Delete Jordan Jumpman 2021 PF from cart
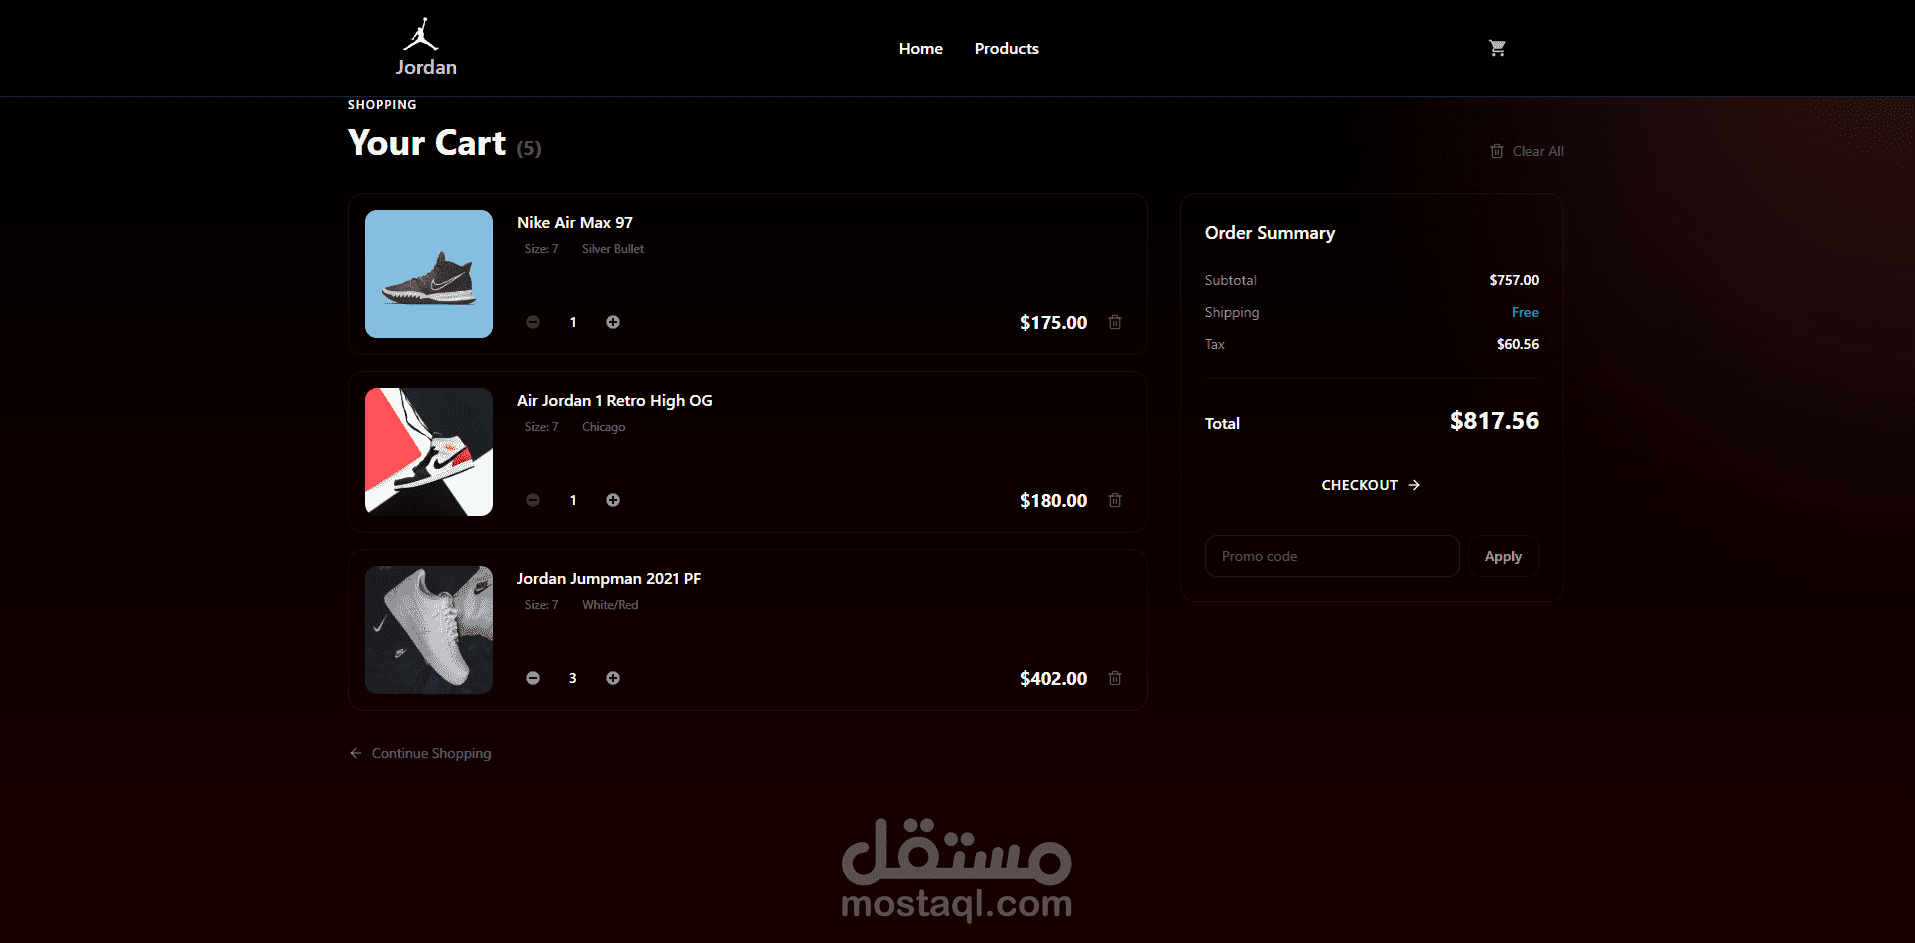Viewport: 1915px width, 943px height. (1115, 678)
